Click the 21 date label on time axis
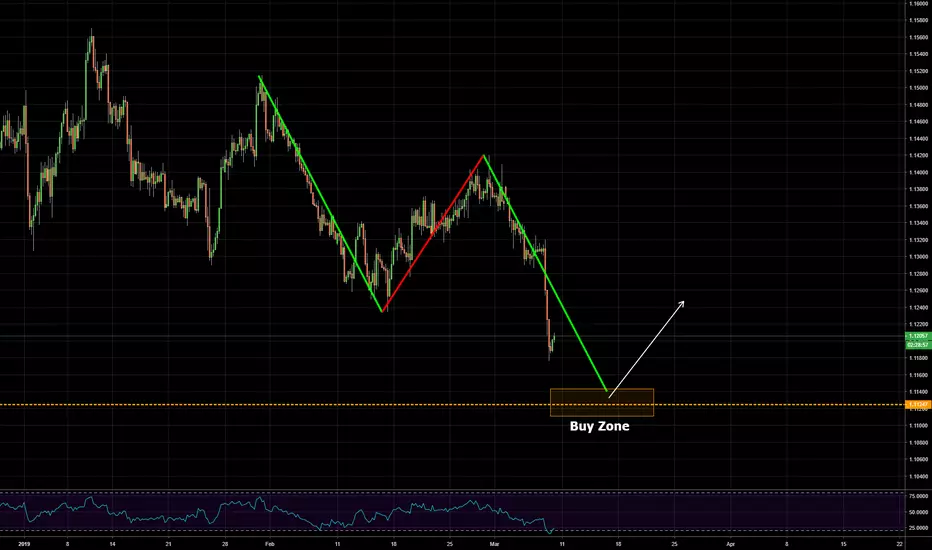The height and width of the screenshot is (550, 932). [168, 543]
